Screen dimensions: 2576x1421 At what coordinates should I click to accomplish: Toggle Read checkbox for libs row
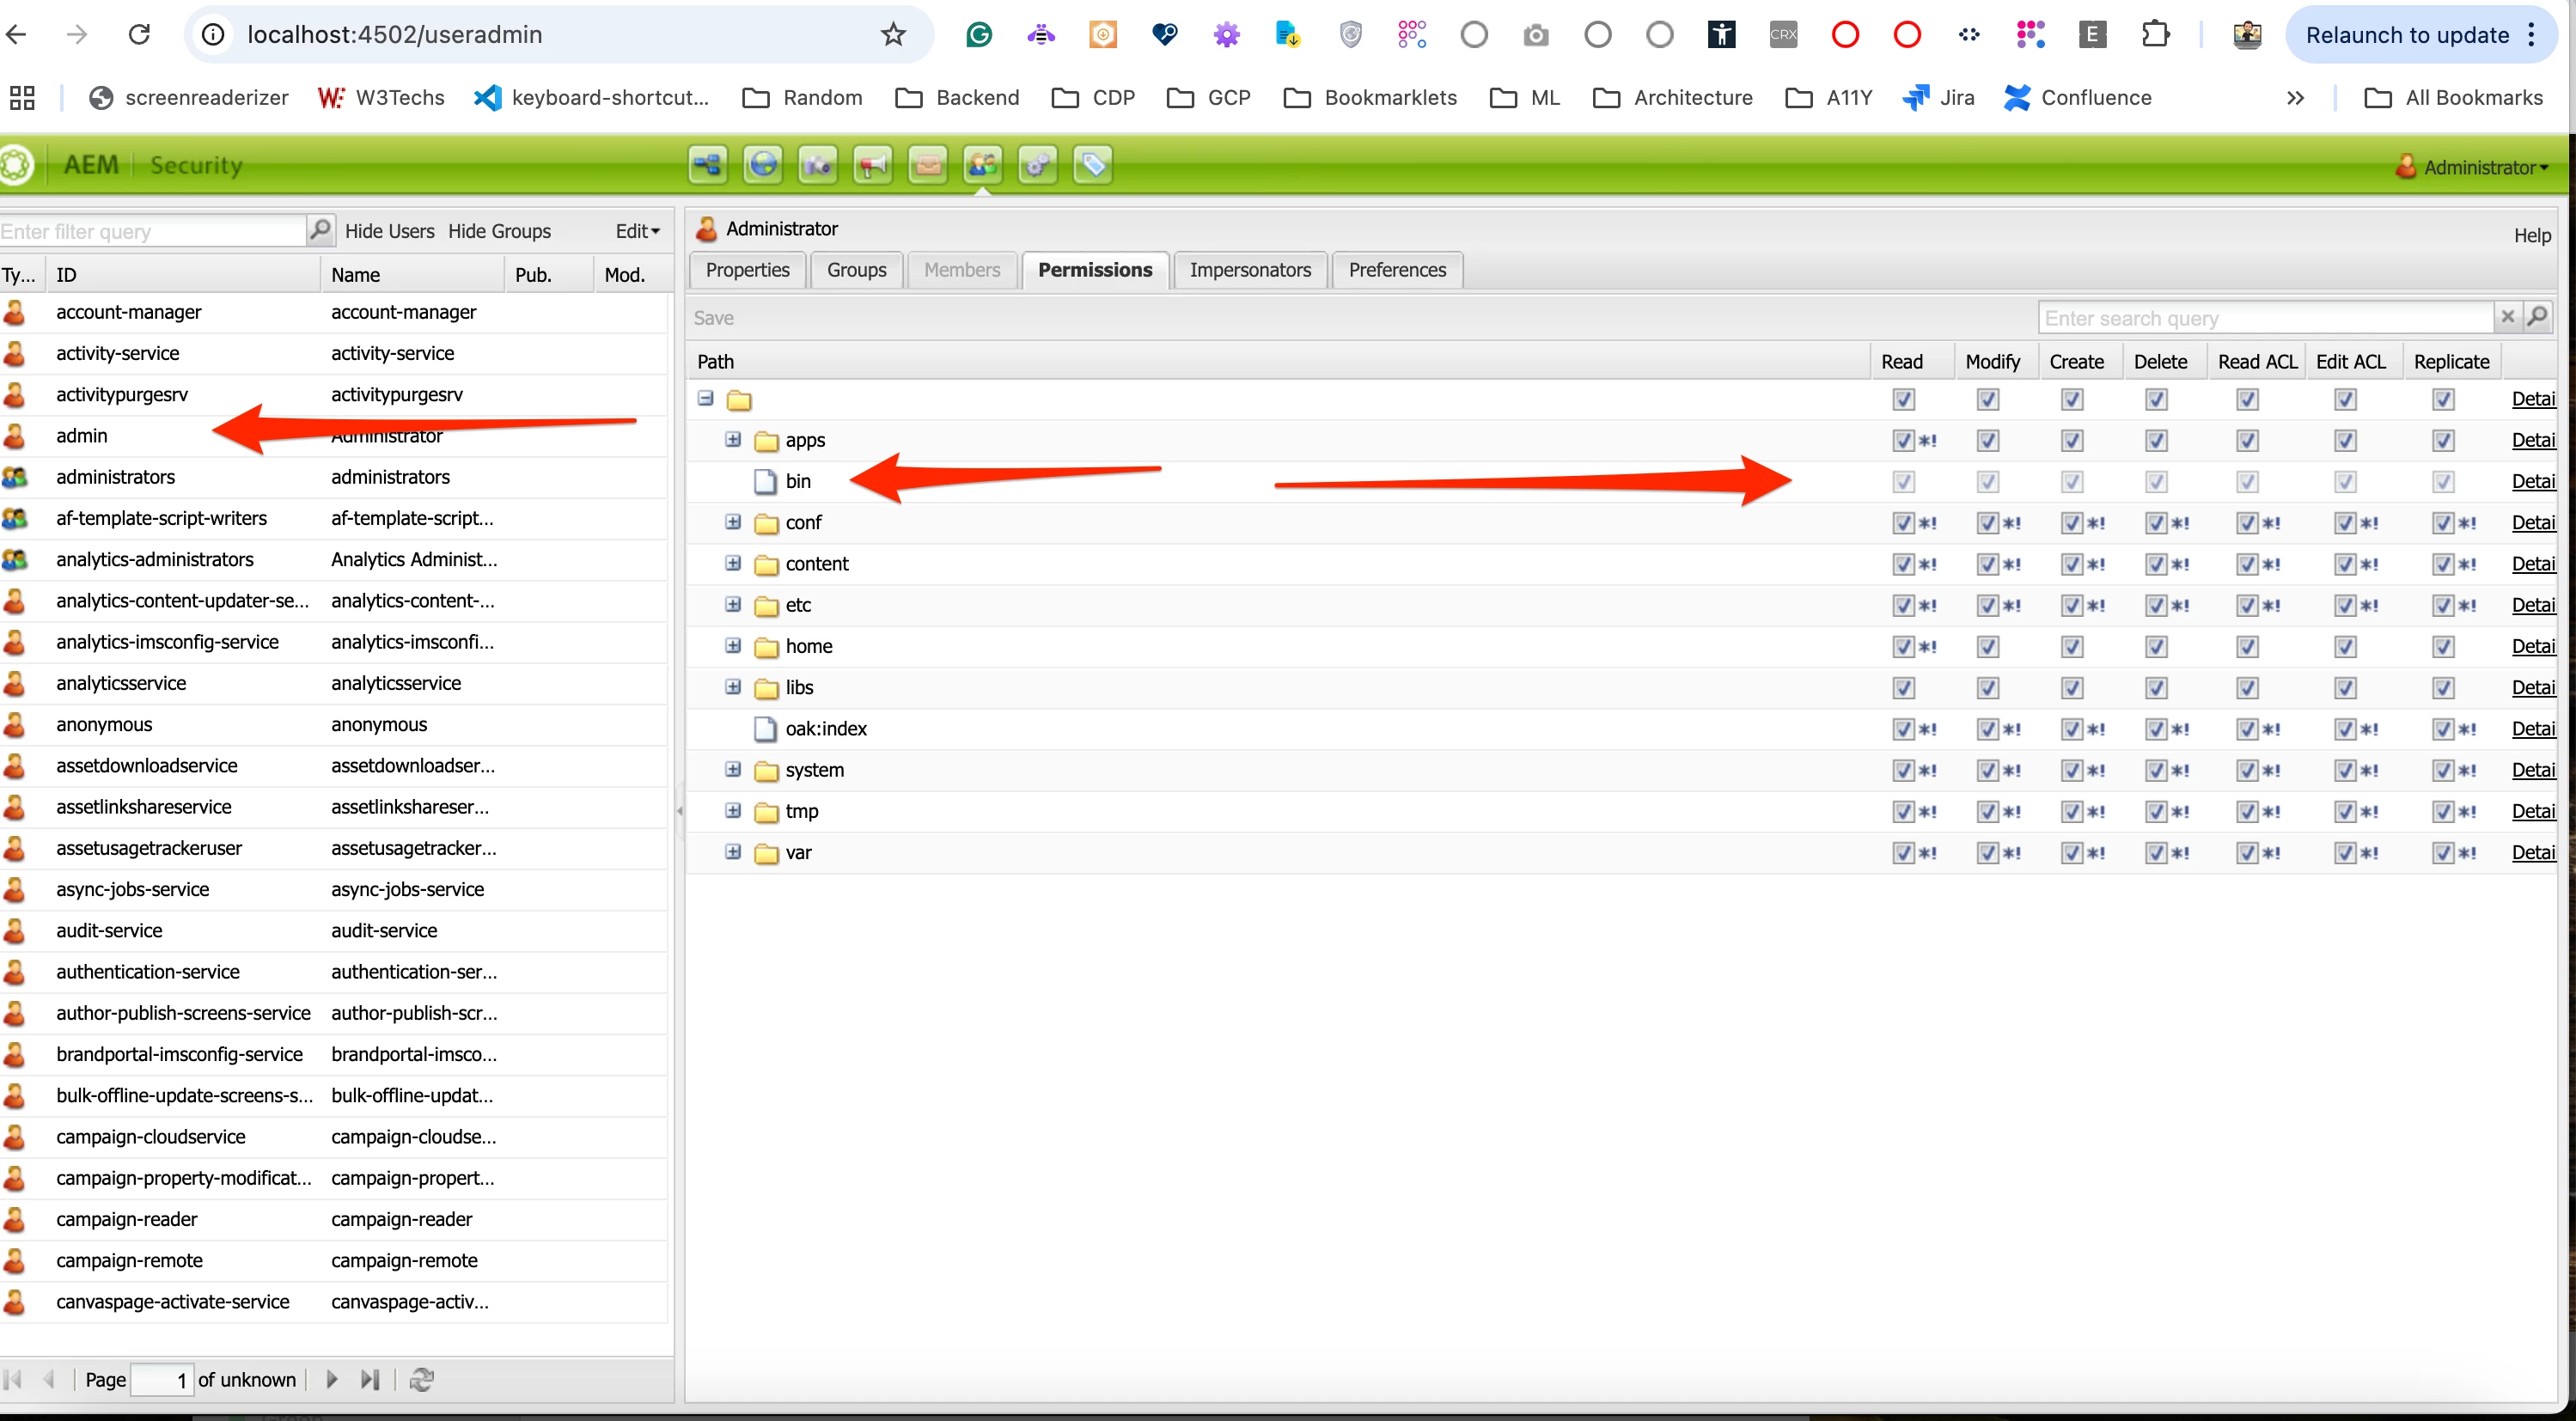click(x=1903, y=688)
